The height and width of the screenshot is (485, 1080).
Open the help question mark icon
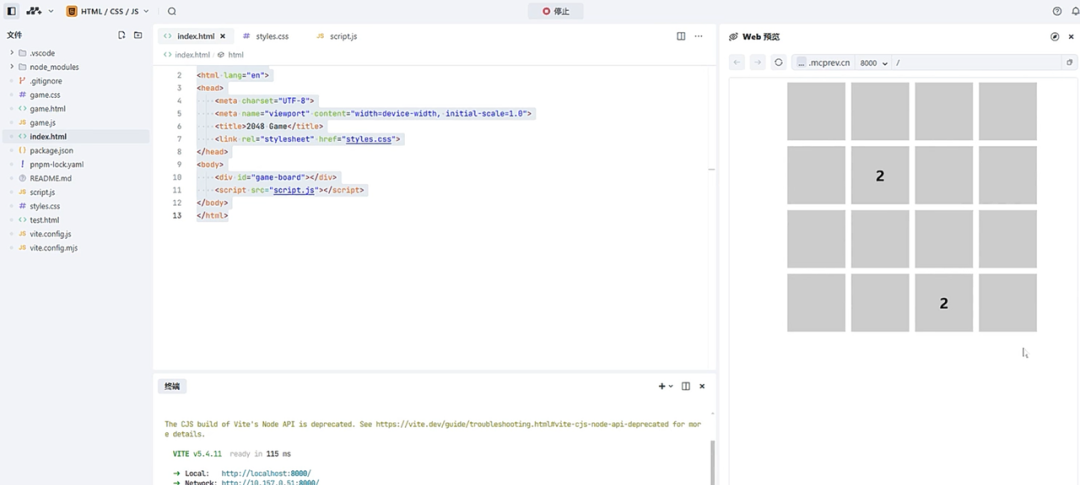[1057, 11]
